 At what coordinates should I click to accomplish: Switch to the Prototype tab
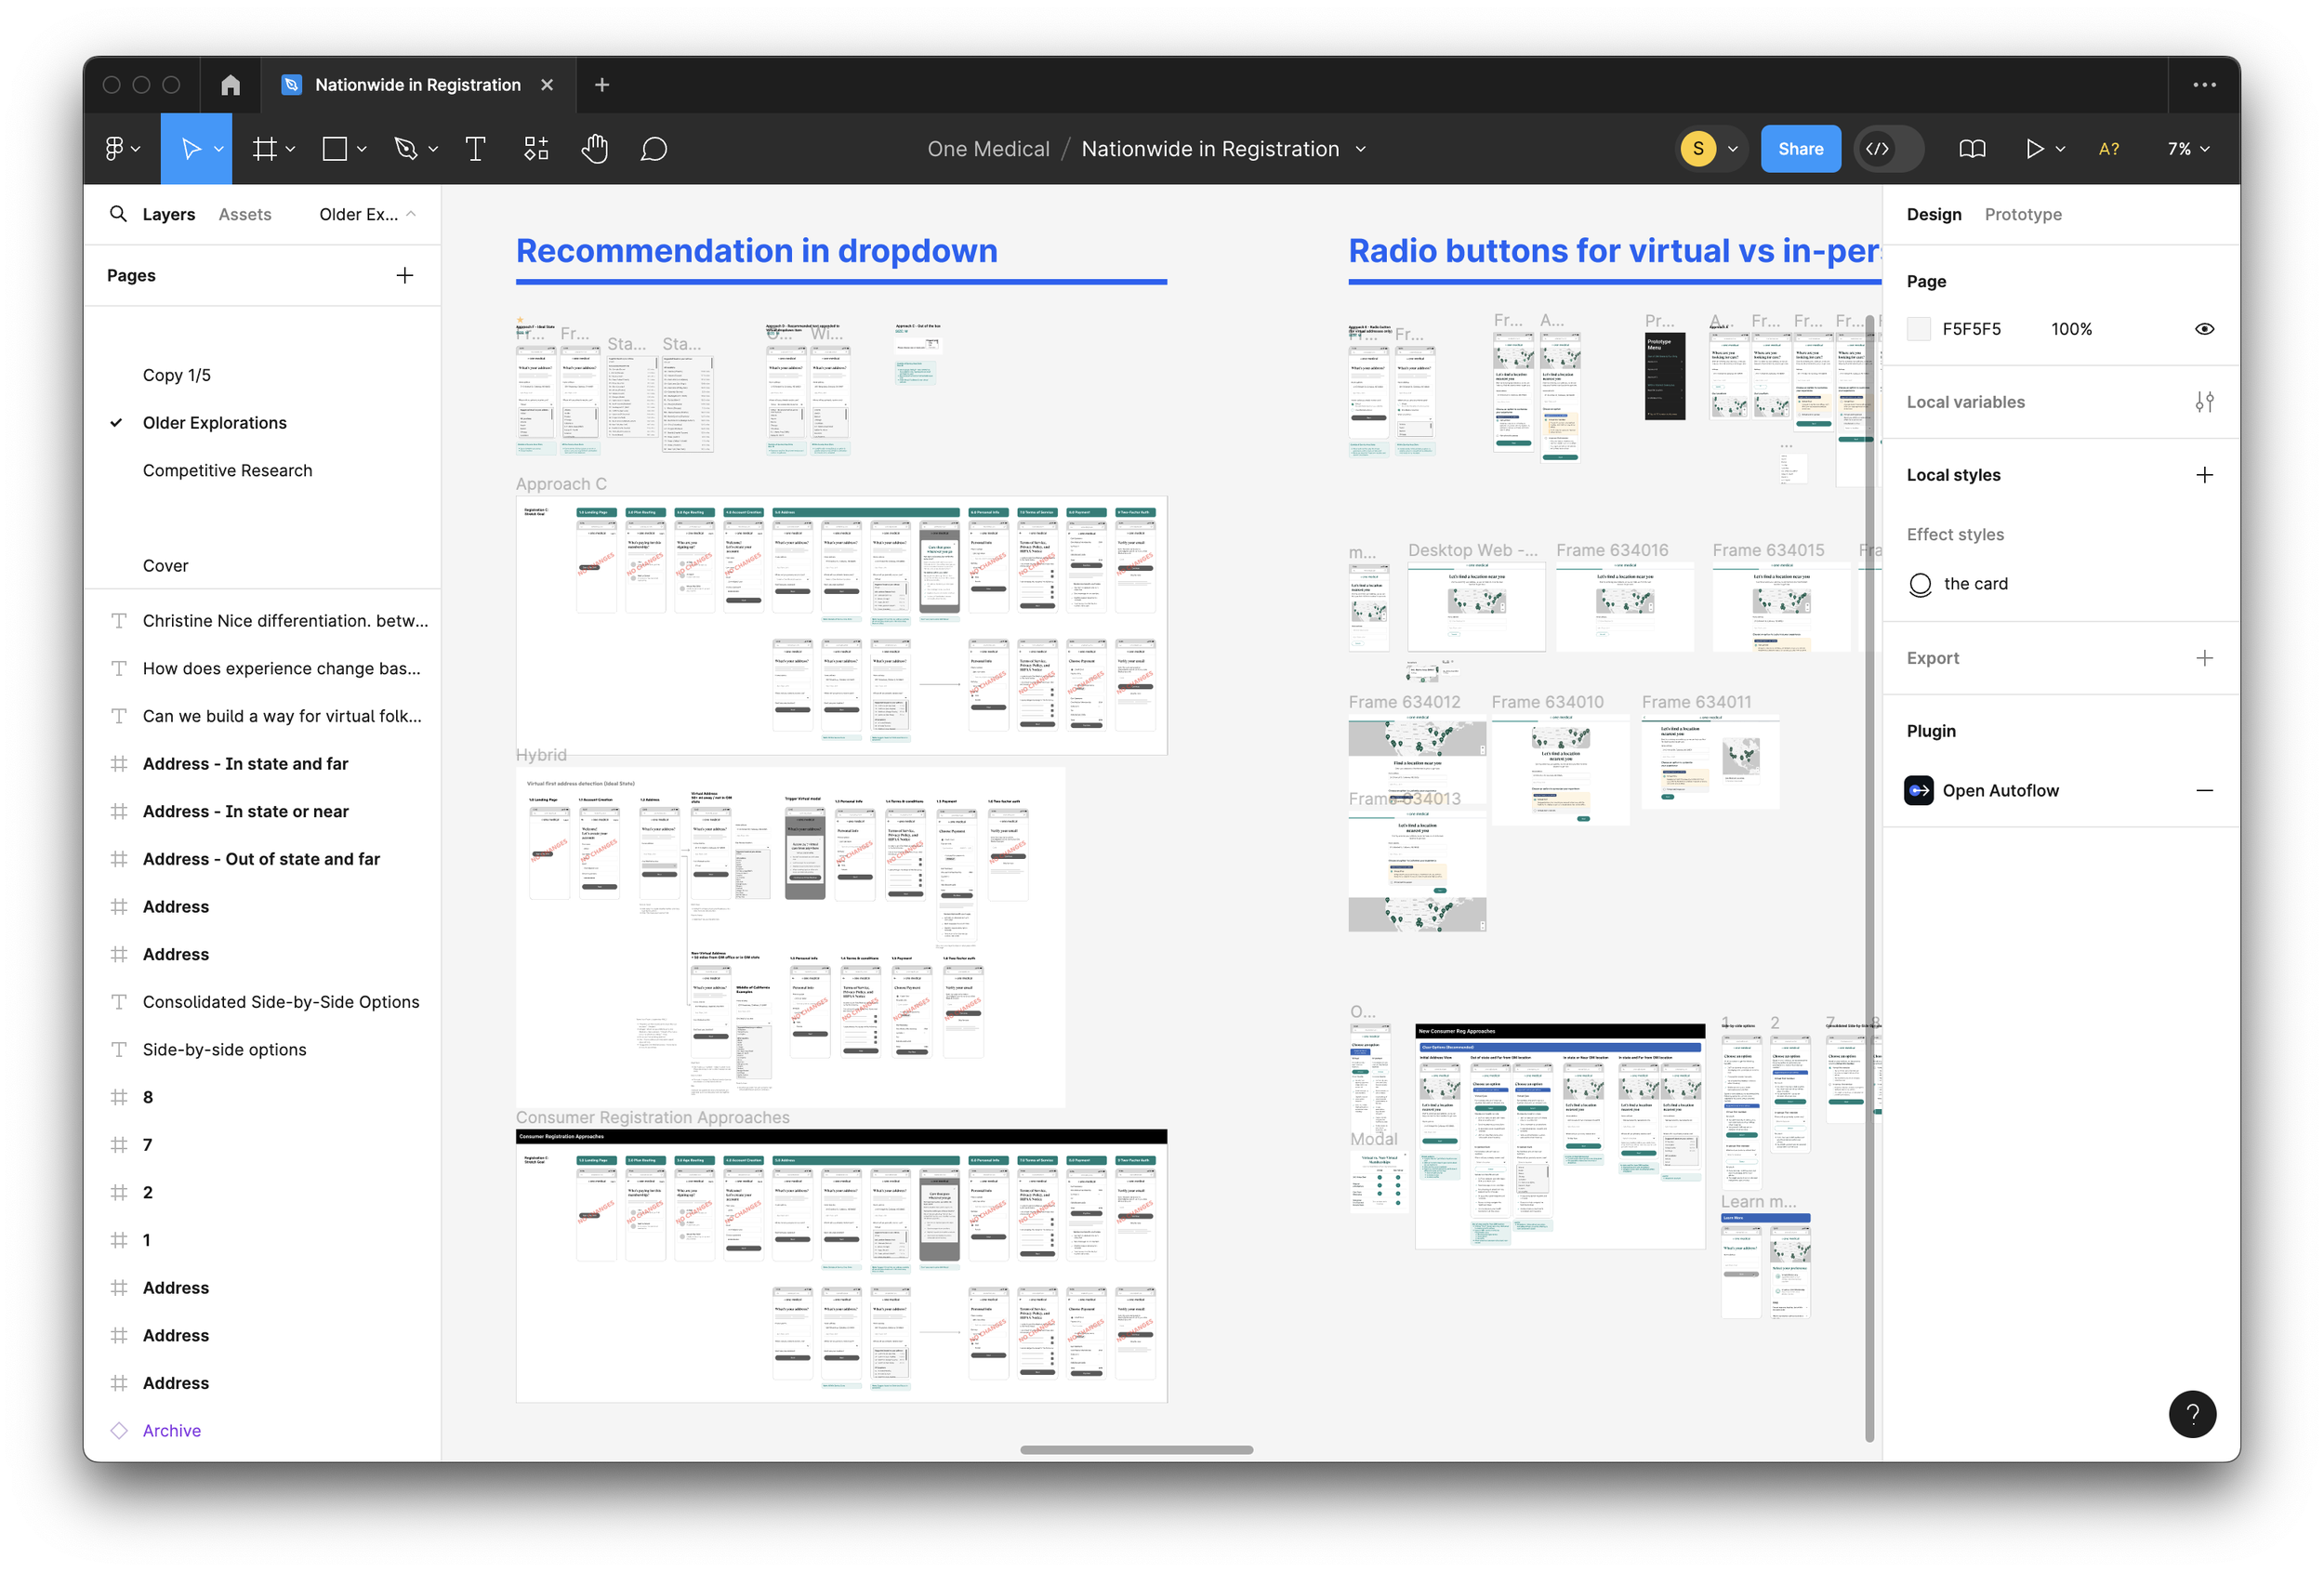(x=2022, y=214)
